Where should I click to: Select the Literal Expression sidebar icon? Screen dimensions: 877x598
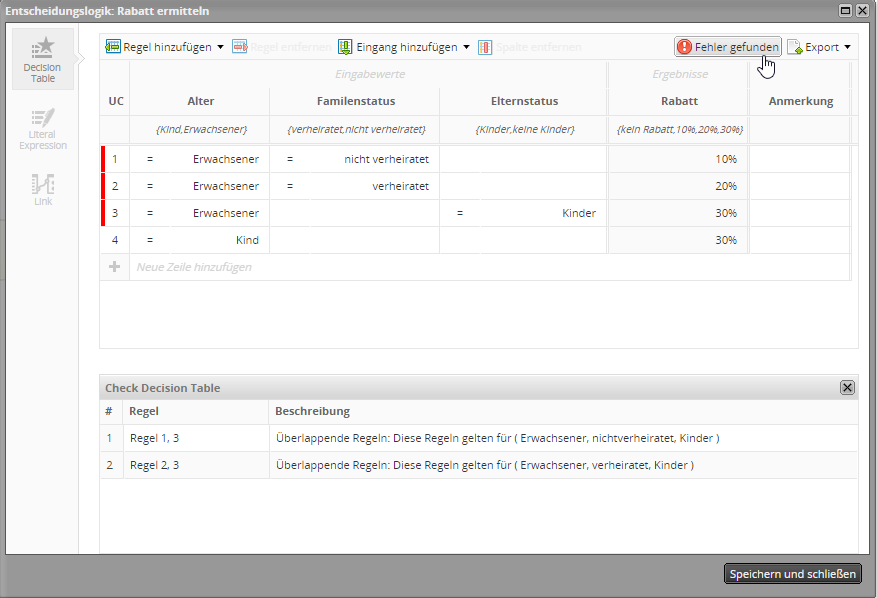tap(43, 129)
